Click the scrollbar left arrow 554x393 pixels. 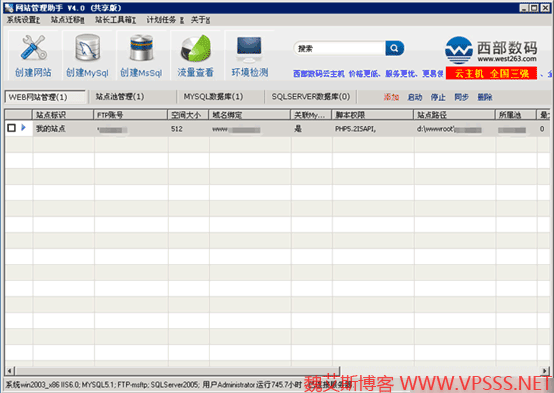point(10,371)
